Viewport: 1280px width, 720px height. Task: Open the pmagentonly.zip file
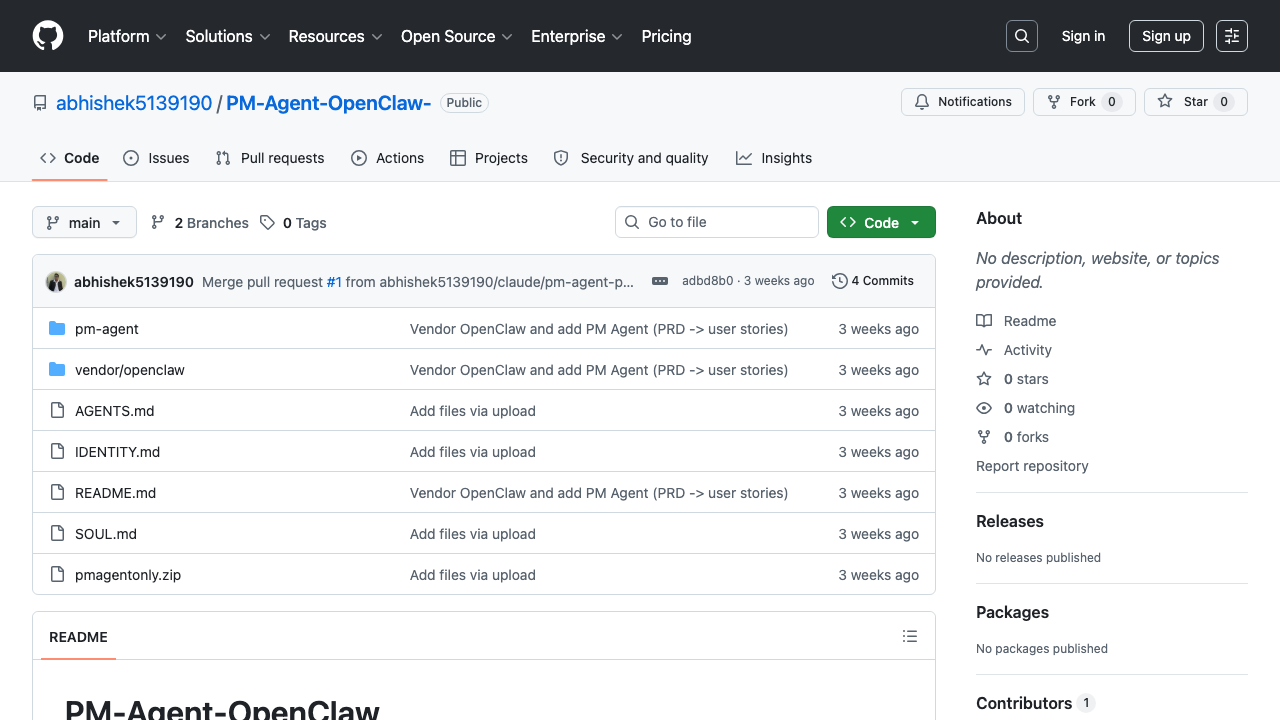pyautogui.click(x=128, y=575)
